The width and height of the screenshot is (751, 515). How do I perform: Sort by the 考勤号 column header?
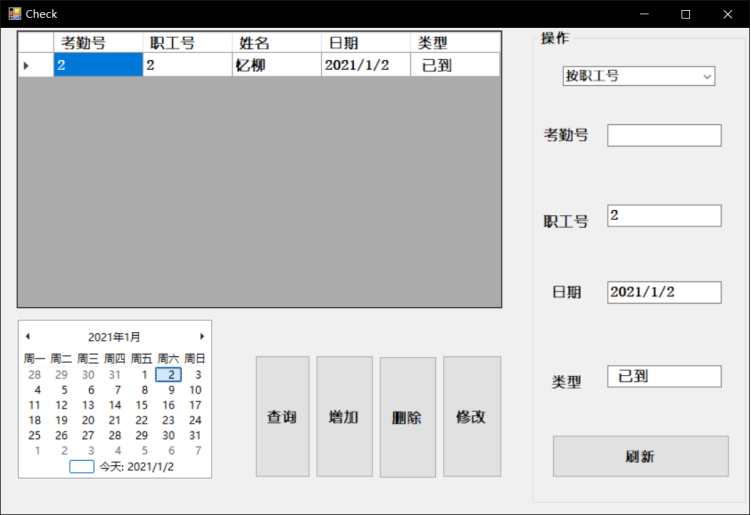click(98, 43)
